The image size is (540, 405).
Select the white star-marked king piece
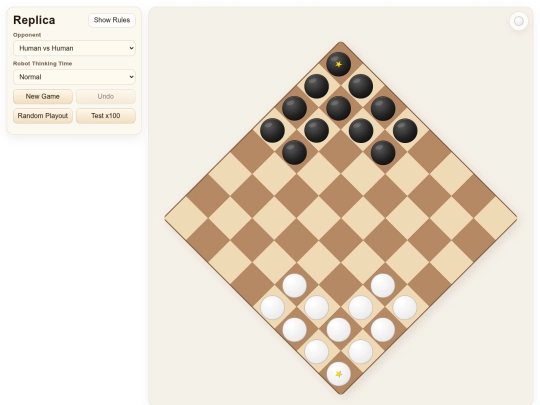pos(339,374)
